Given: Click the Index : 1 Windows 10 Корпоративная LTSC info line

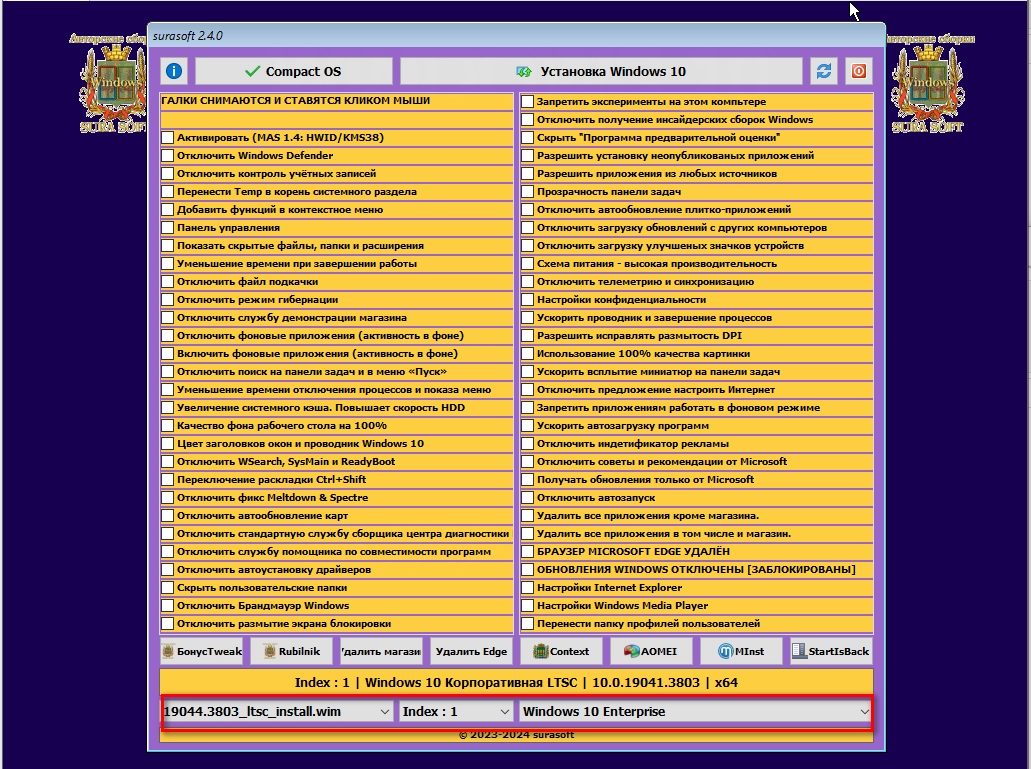Looking at the screenshot, I should click(516, 682).
